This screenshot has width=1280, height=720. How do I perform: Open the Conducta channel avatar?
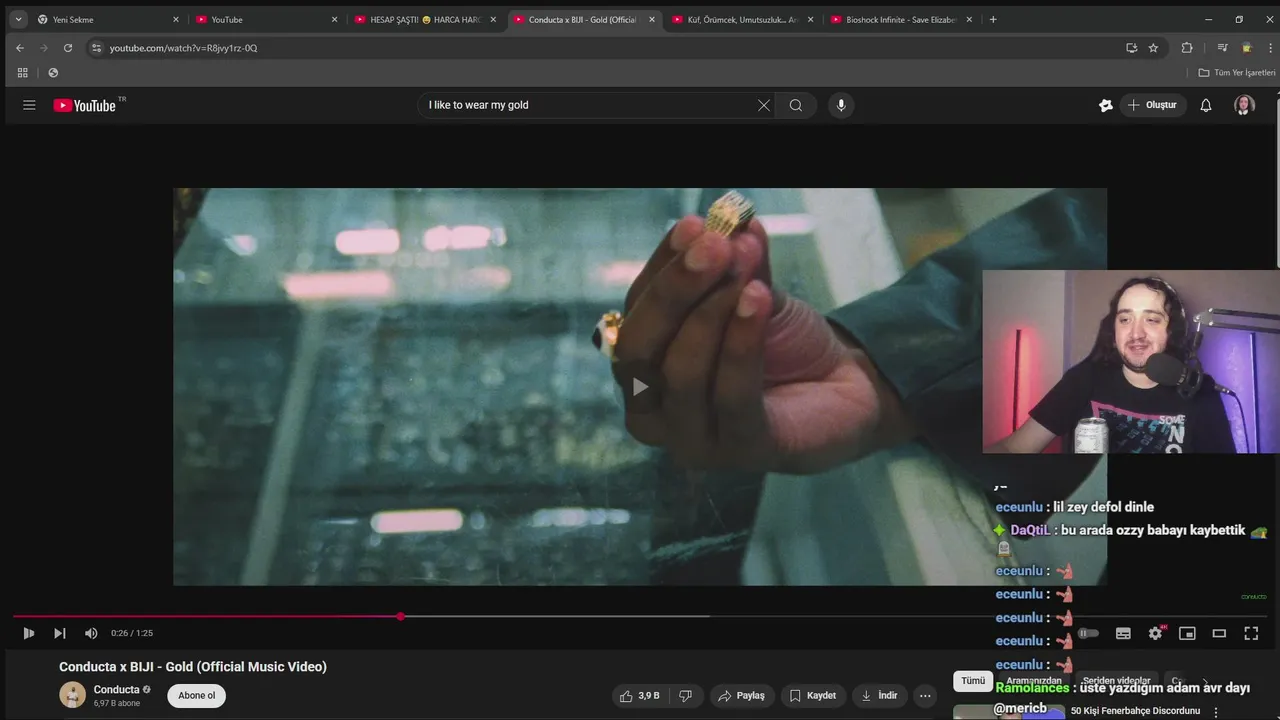(72, 695)
